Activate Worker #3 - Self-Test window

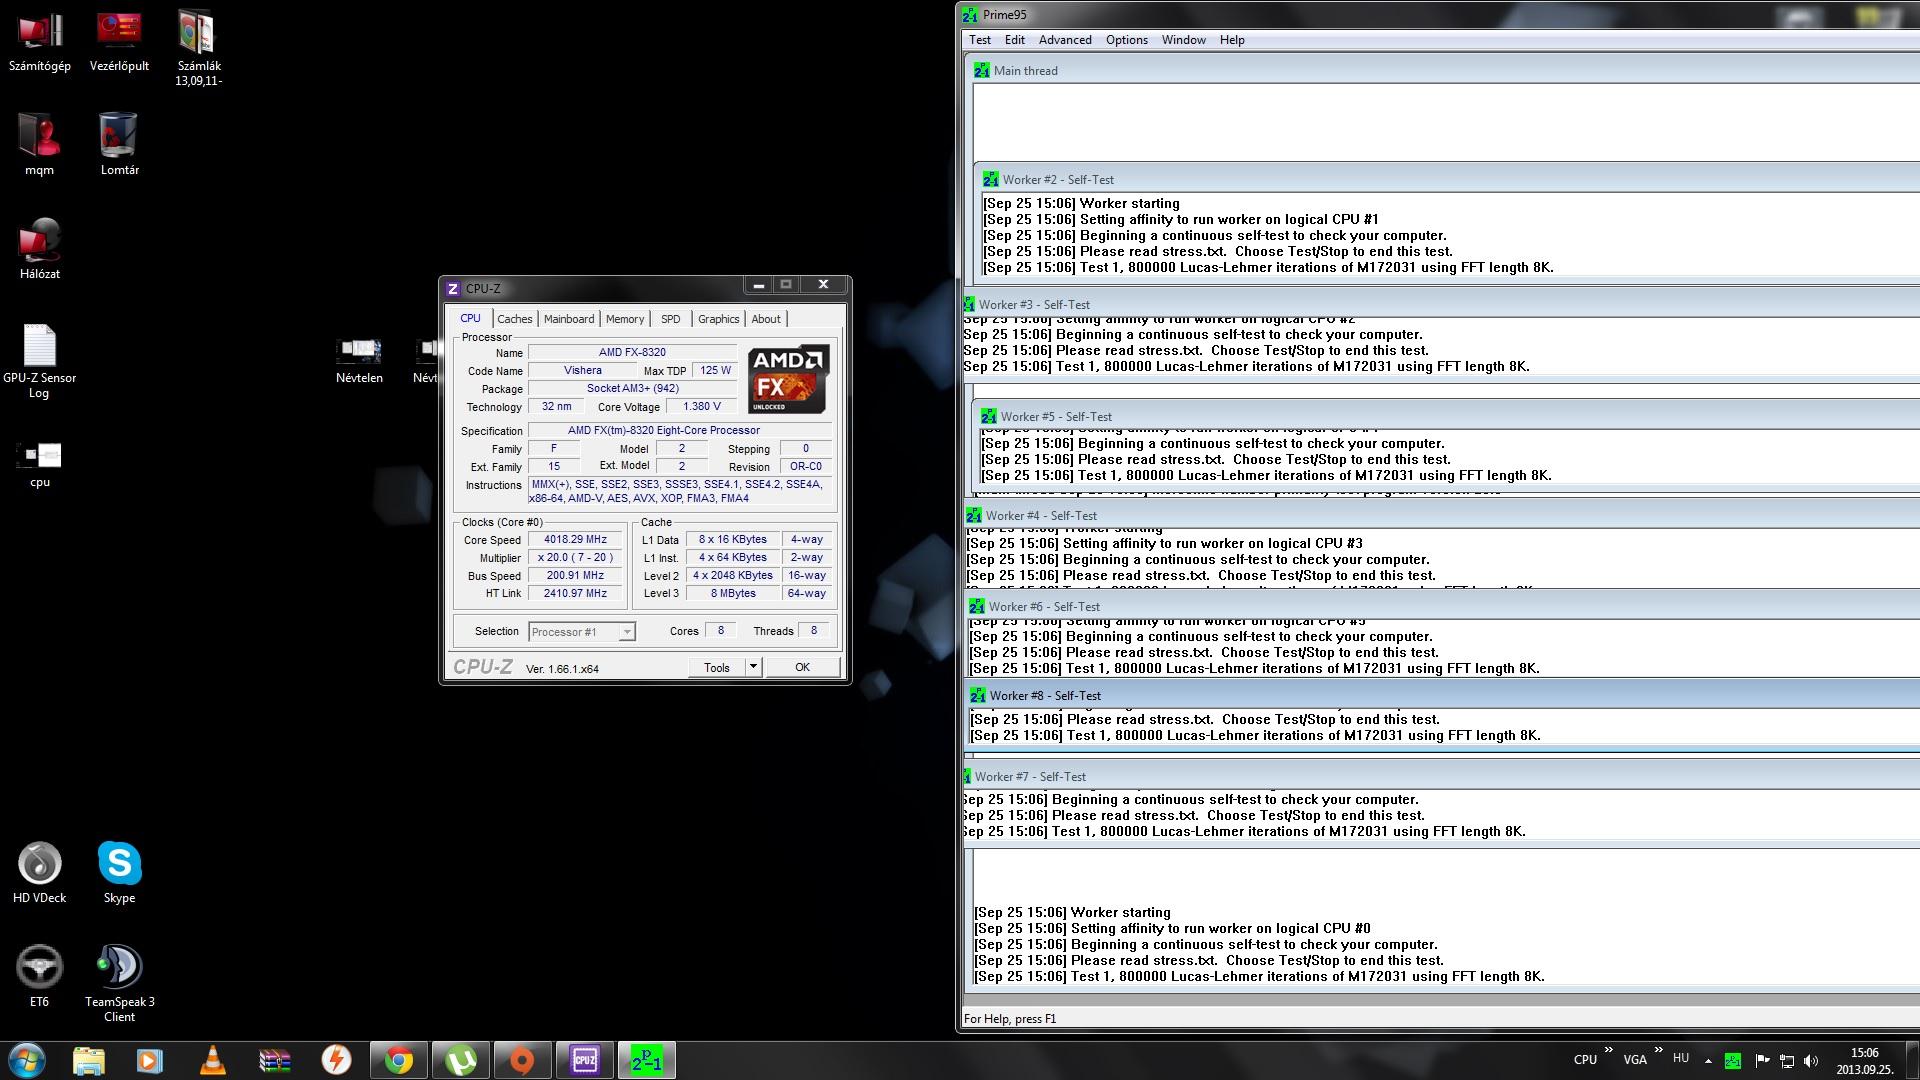(1441, 304)
